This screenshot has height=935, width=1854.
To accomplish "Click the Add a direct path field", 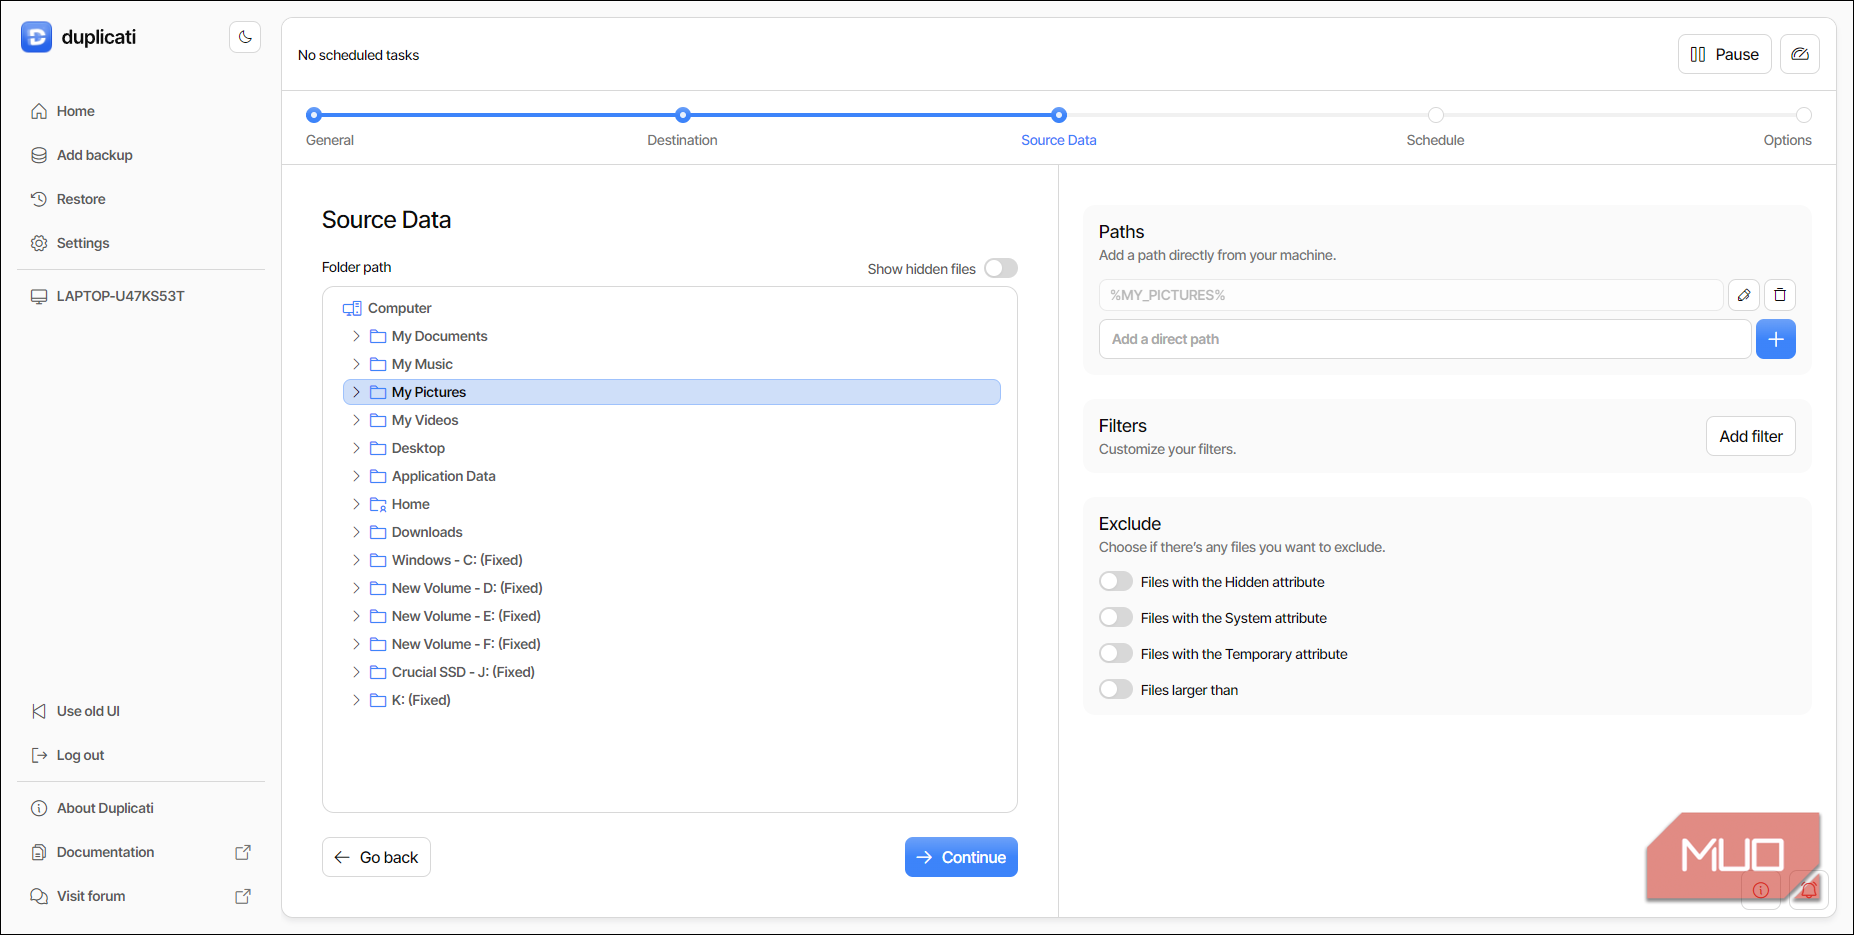I will coord(1425,339).
